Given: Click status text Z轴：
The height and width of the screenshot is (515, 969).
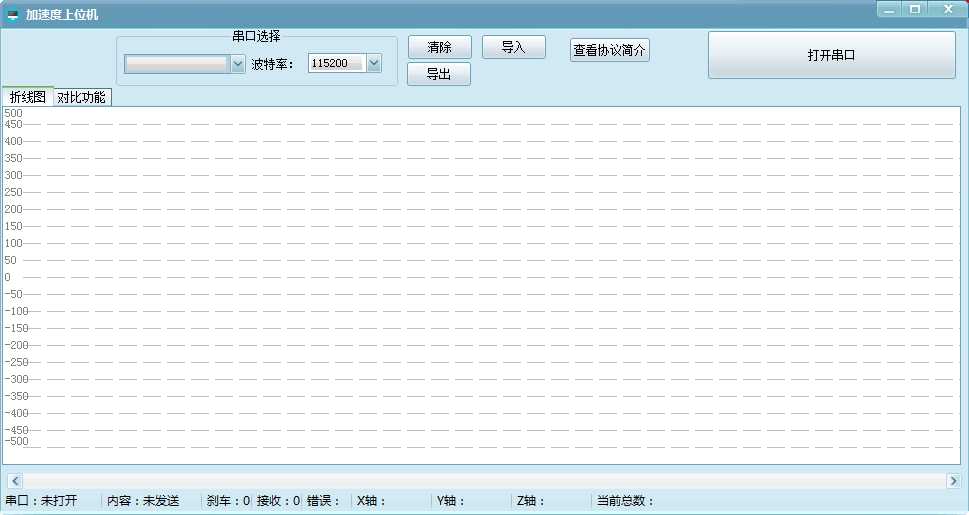Looking at the screenshot, I should (531, 501).
